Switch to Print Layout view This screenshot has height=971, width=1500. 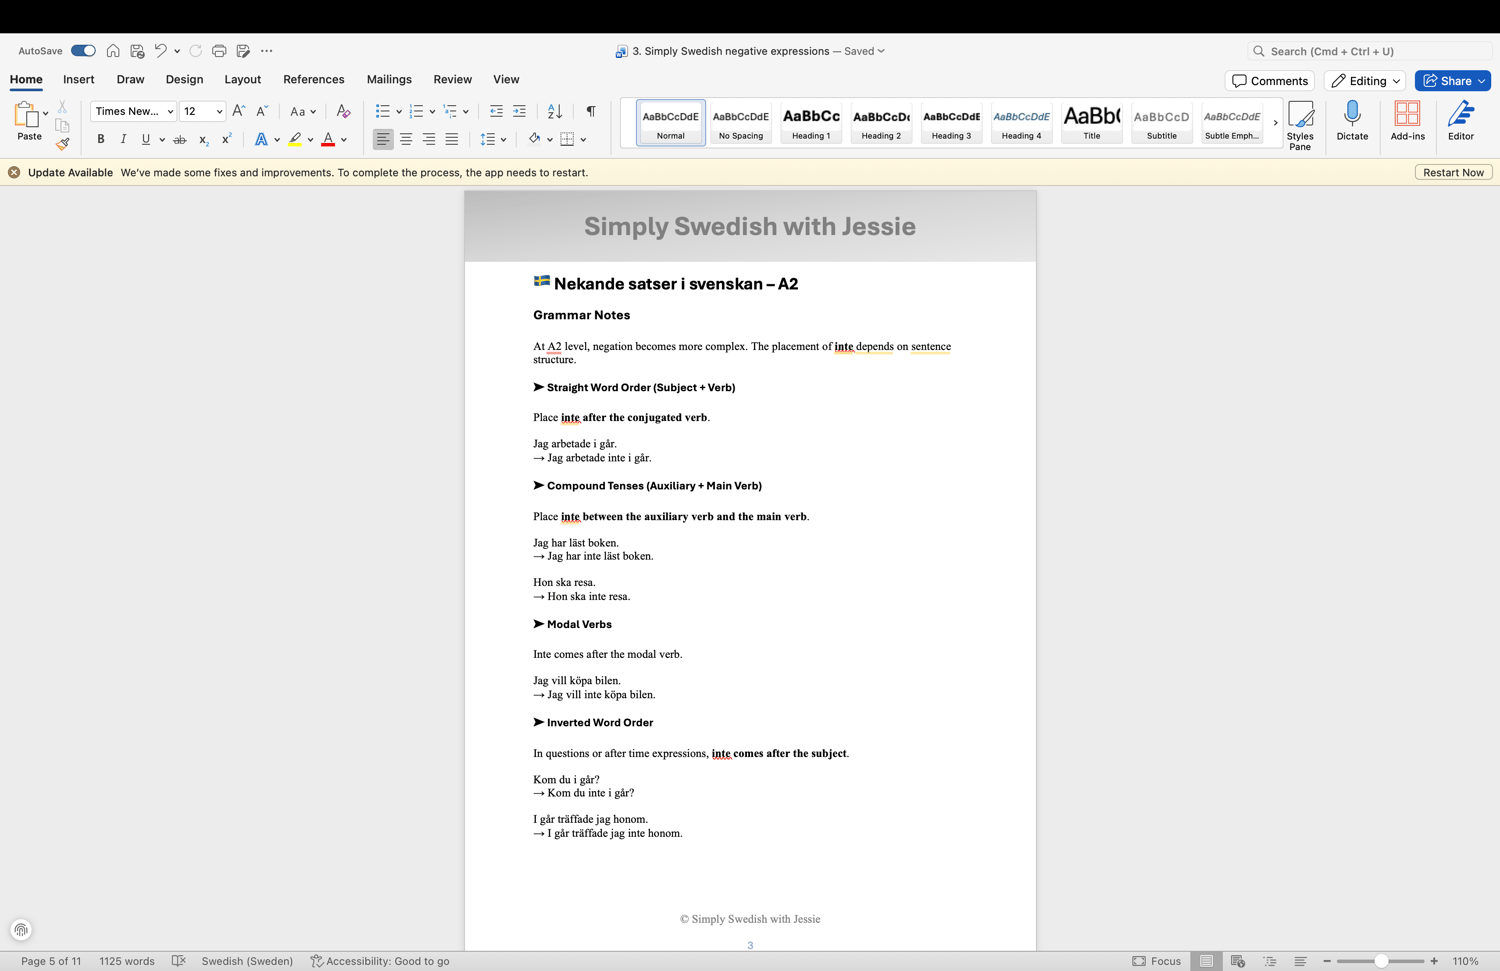coord(1207,961)
